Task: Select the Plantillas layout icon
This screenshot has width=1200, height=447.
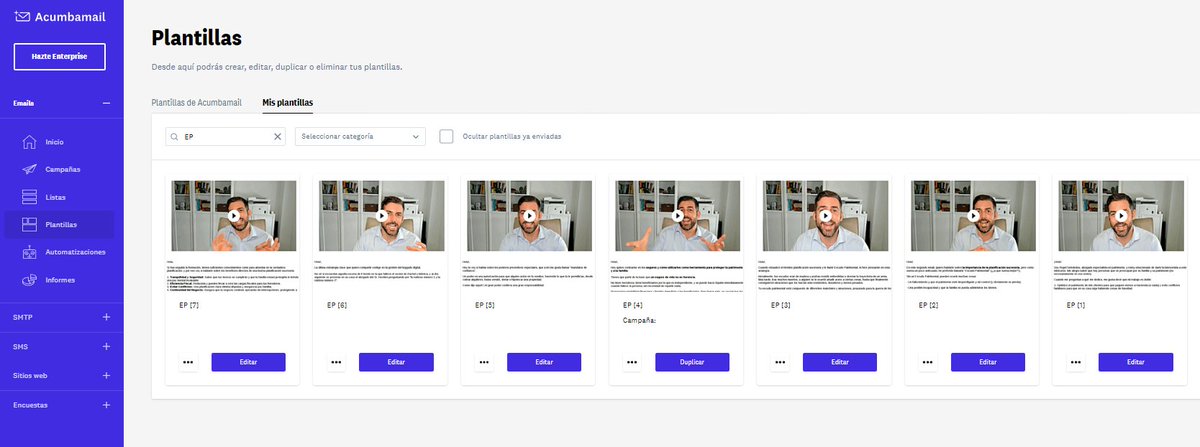Action: (x=29, y=224)
